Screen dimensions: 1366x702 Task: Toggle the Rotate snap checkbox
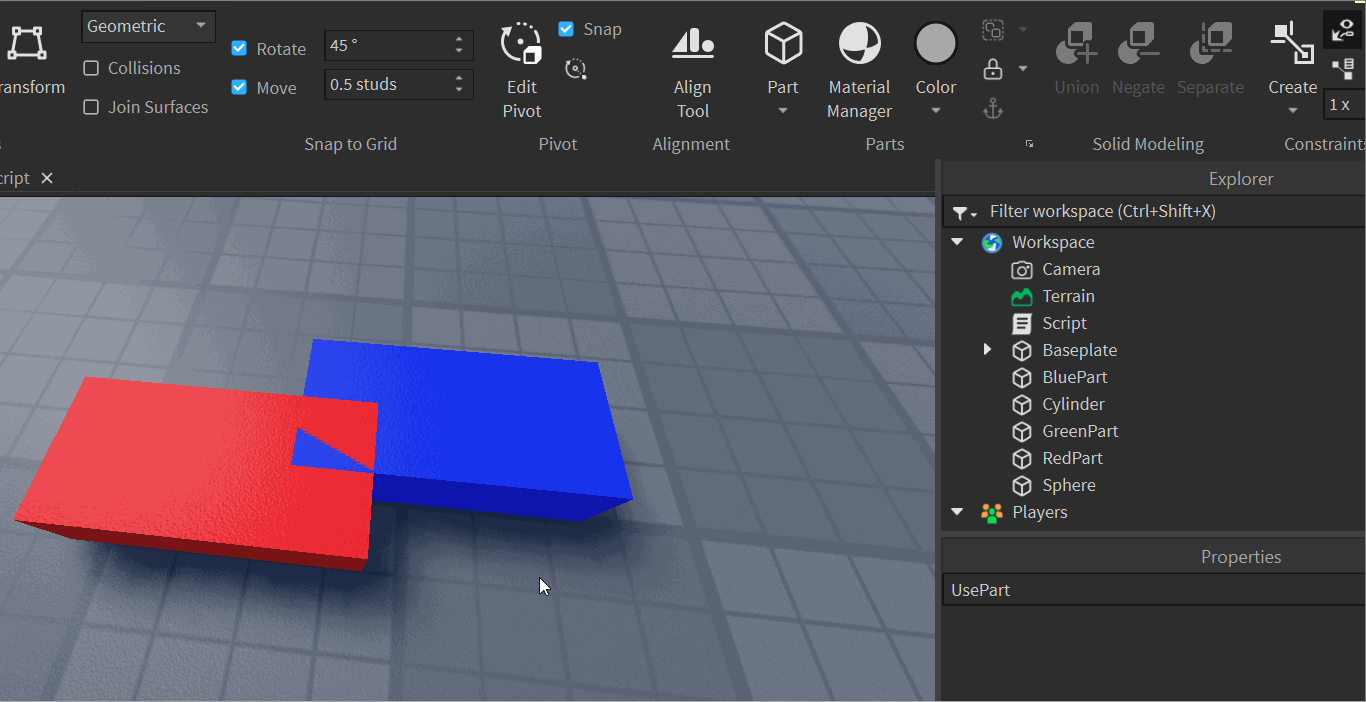click(x=239, y=48)
